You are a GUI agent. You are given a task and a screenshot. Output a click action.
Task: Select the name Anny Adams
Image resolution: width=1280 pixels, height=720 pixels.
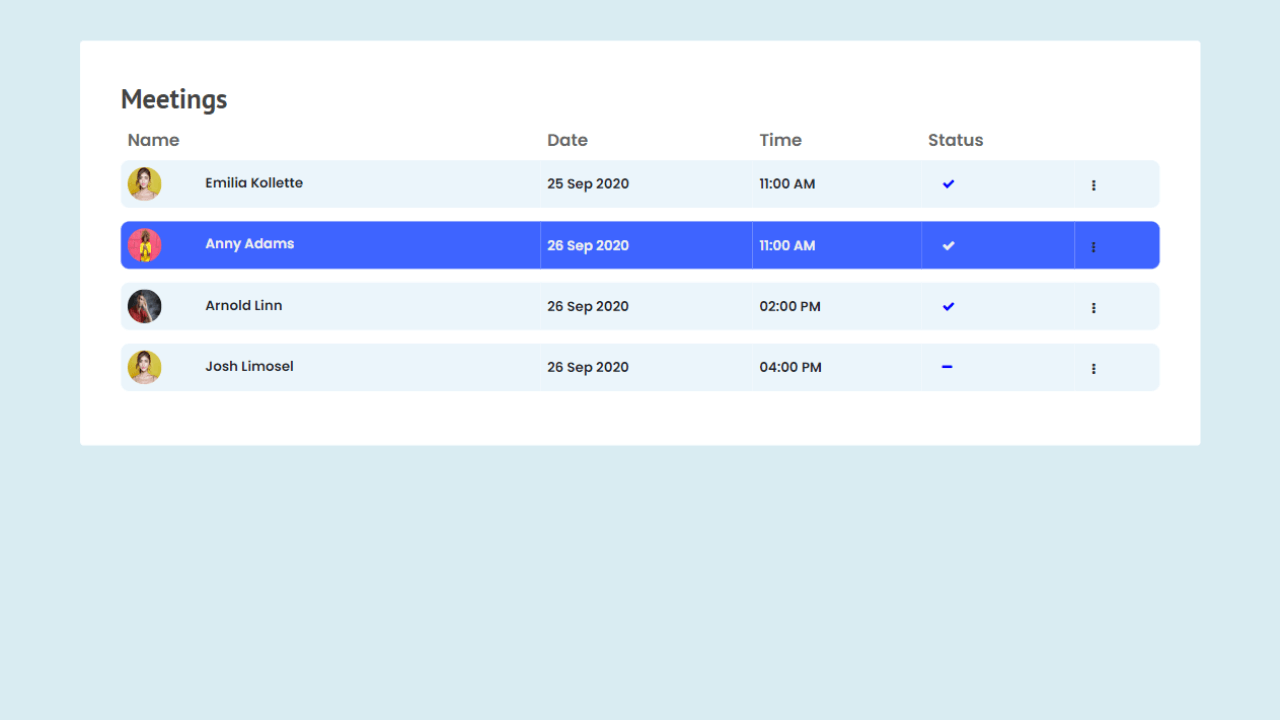[x=249, y=244]
